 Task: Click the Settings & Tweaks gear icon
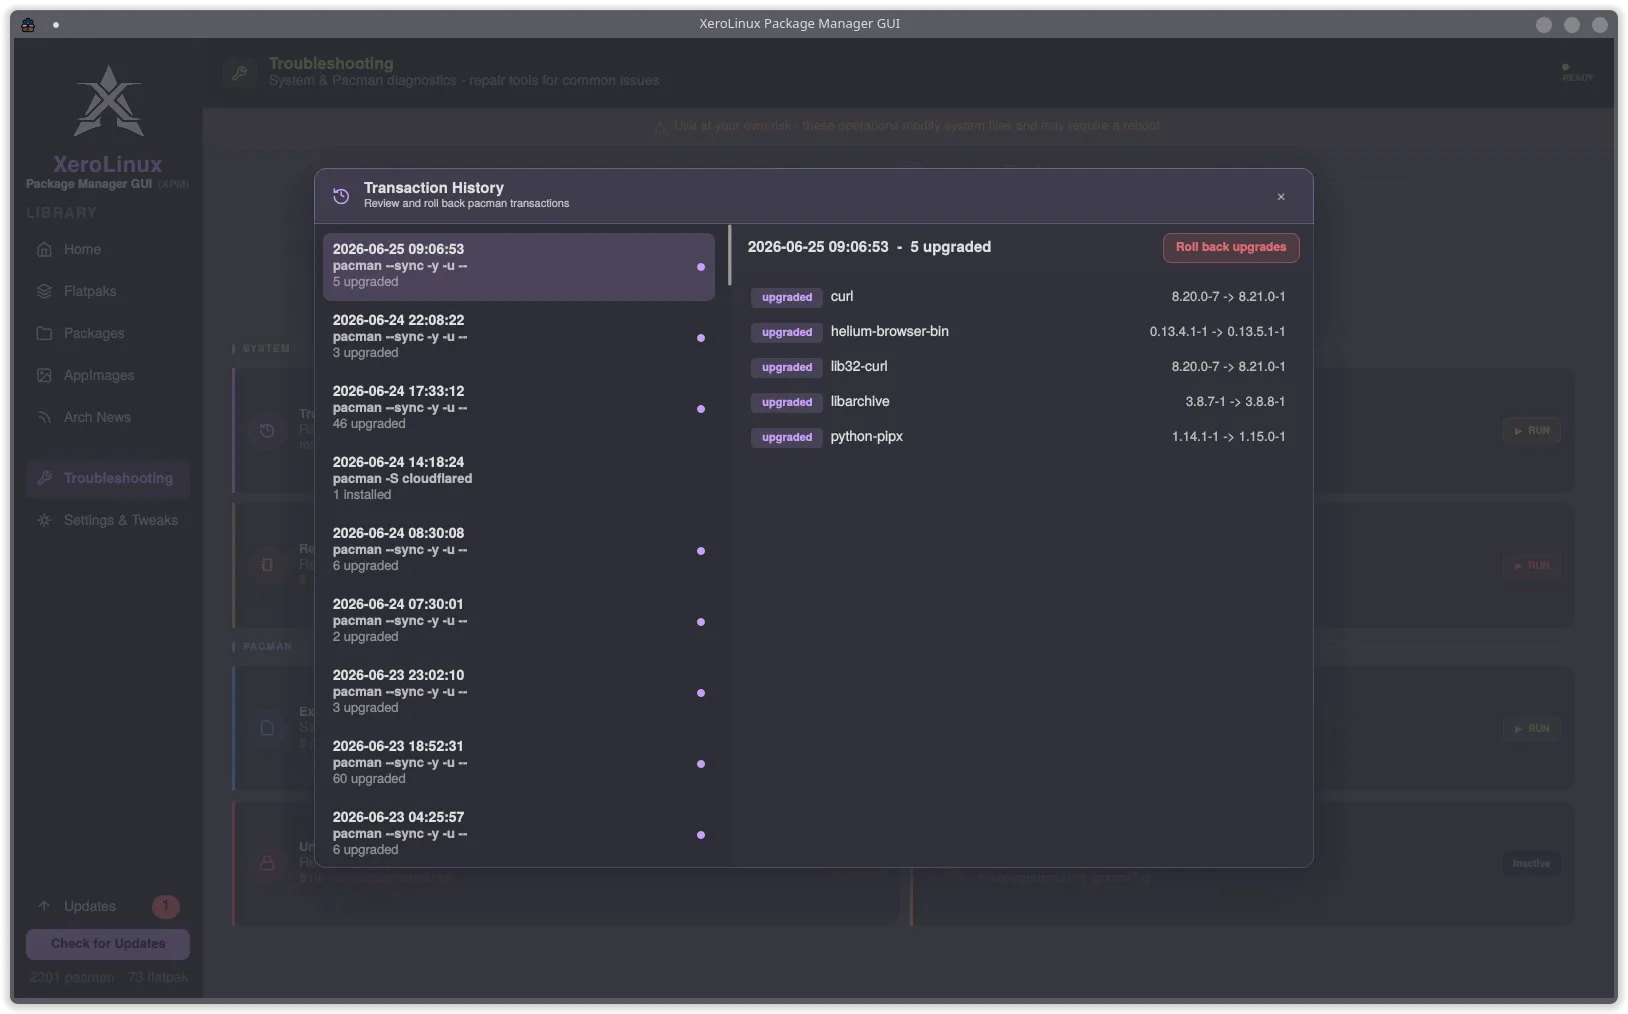(44, 521)
